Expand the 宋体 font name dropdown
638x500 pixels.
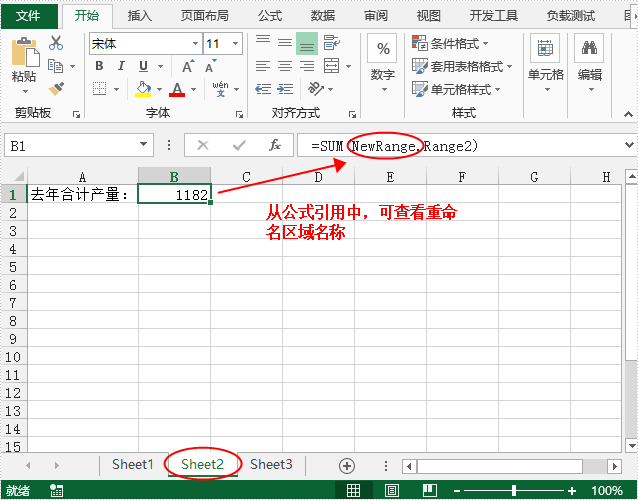point(195,44)
